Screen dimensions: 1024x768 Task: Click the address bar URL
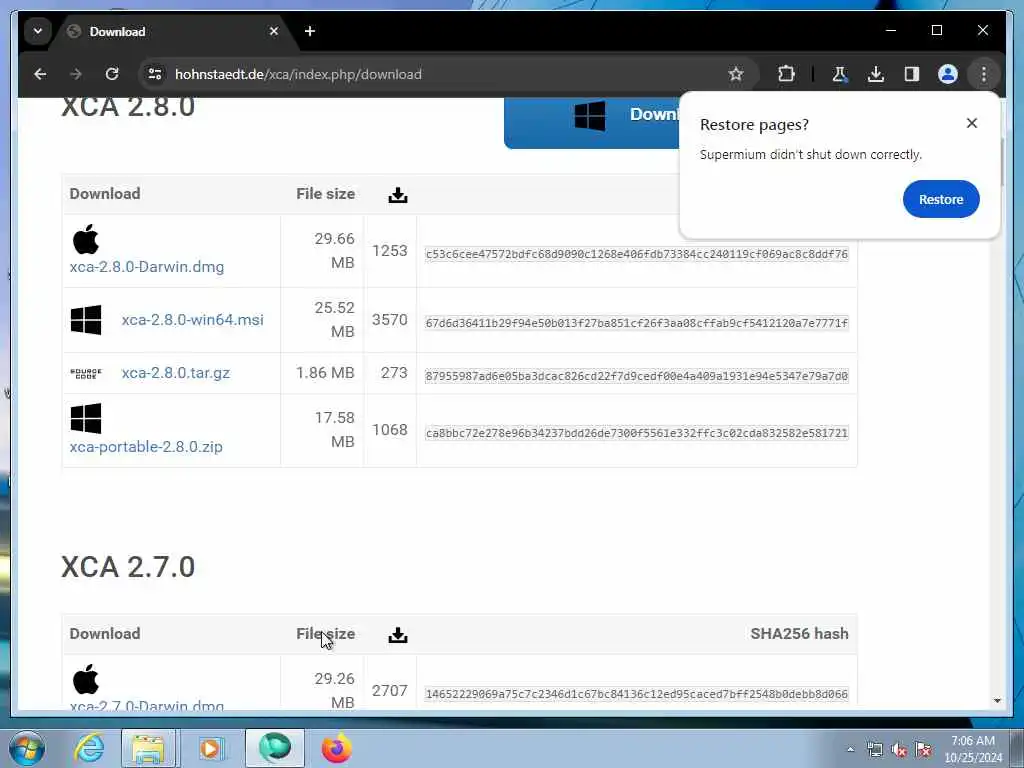point(298,74)
